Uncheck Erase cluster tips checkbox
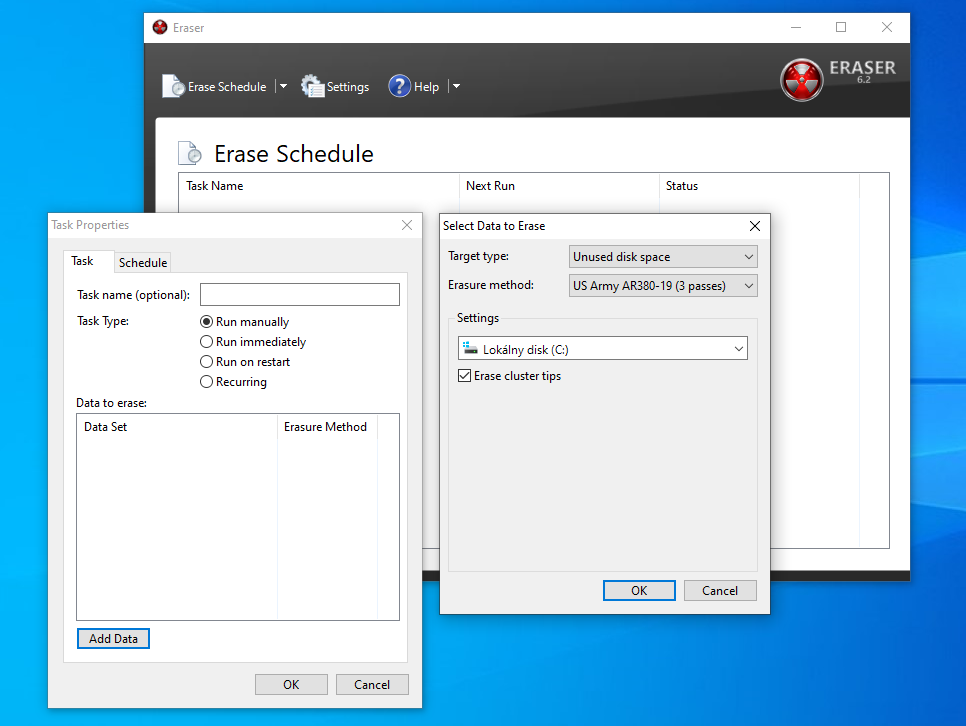966x726 pixels. click(x=464, y=376)
